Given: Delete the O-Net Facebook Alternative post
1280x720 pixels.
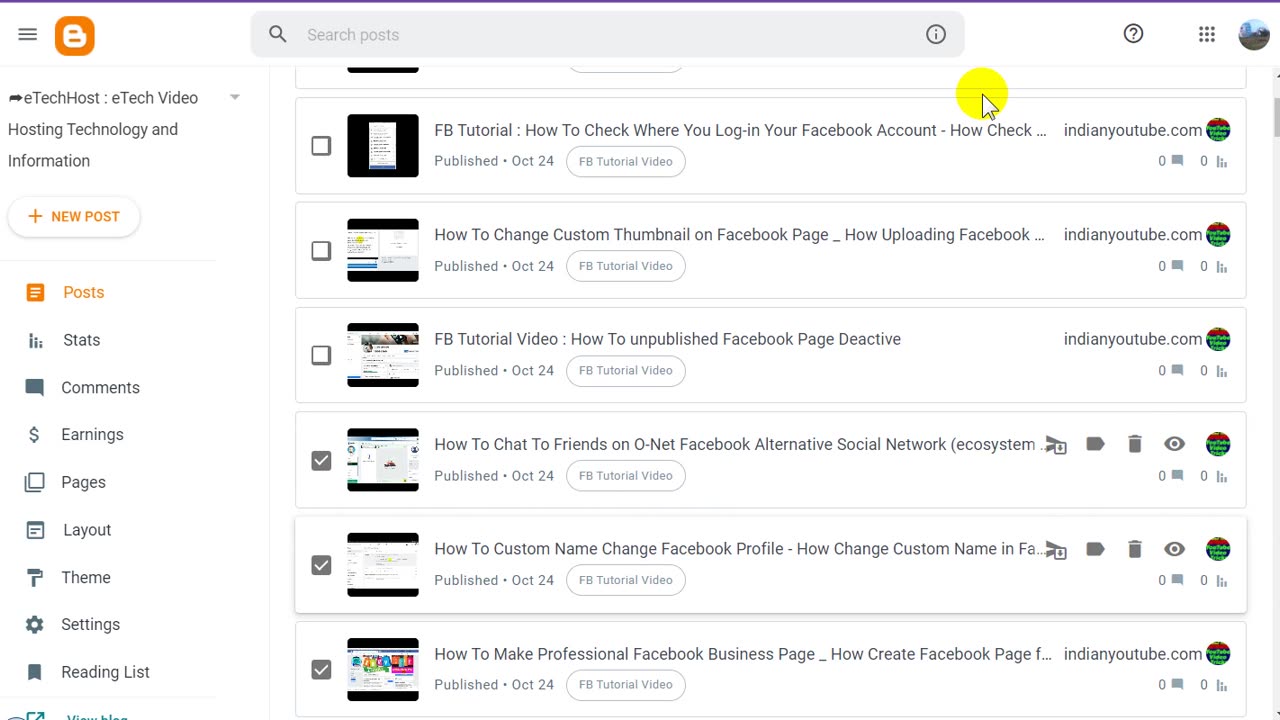Looking at the screenshot, I should [x=1135, y=444].
